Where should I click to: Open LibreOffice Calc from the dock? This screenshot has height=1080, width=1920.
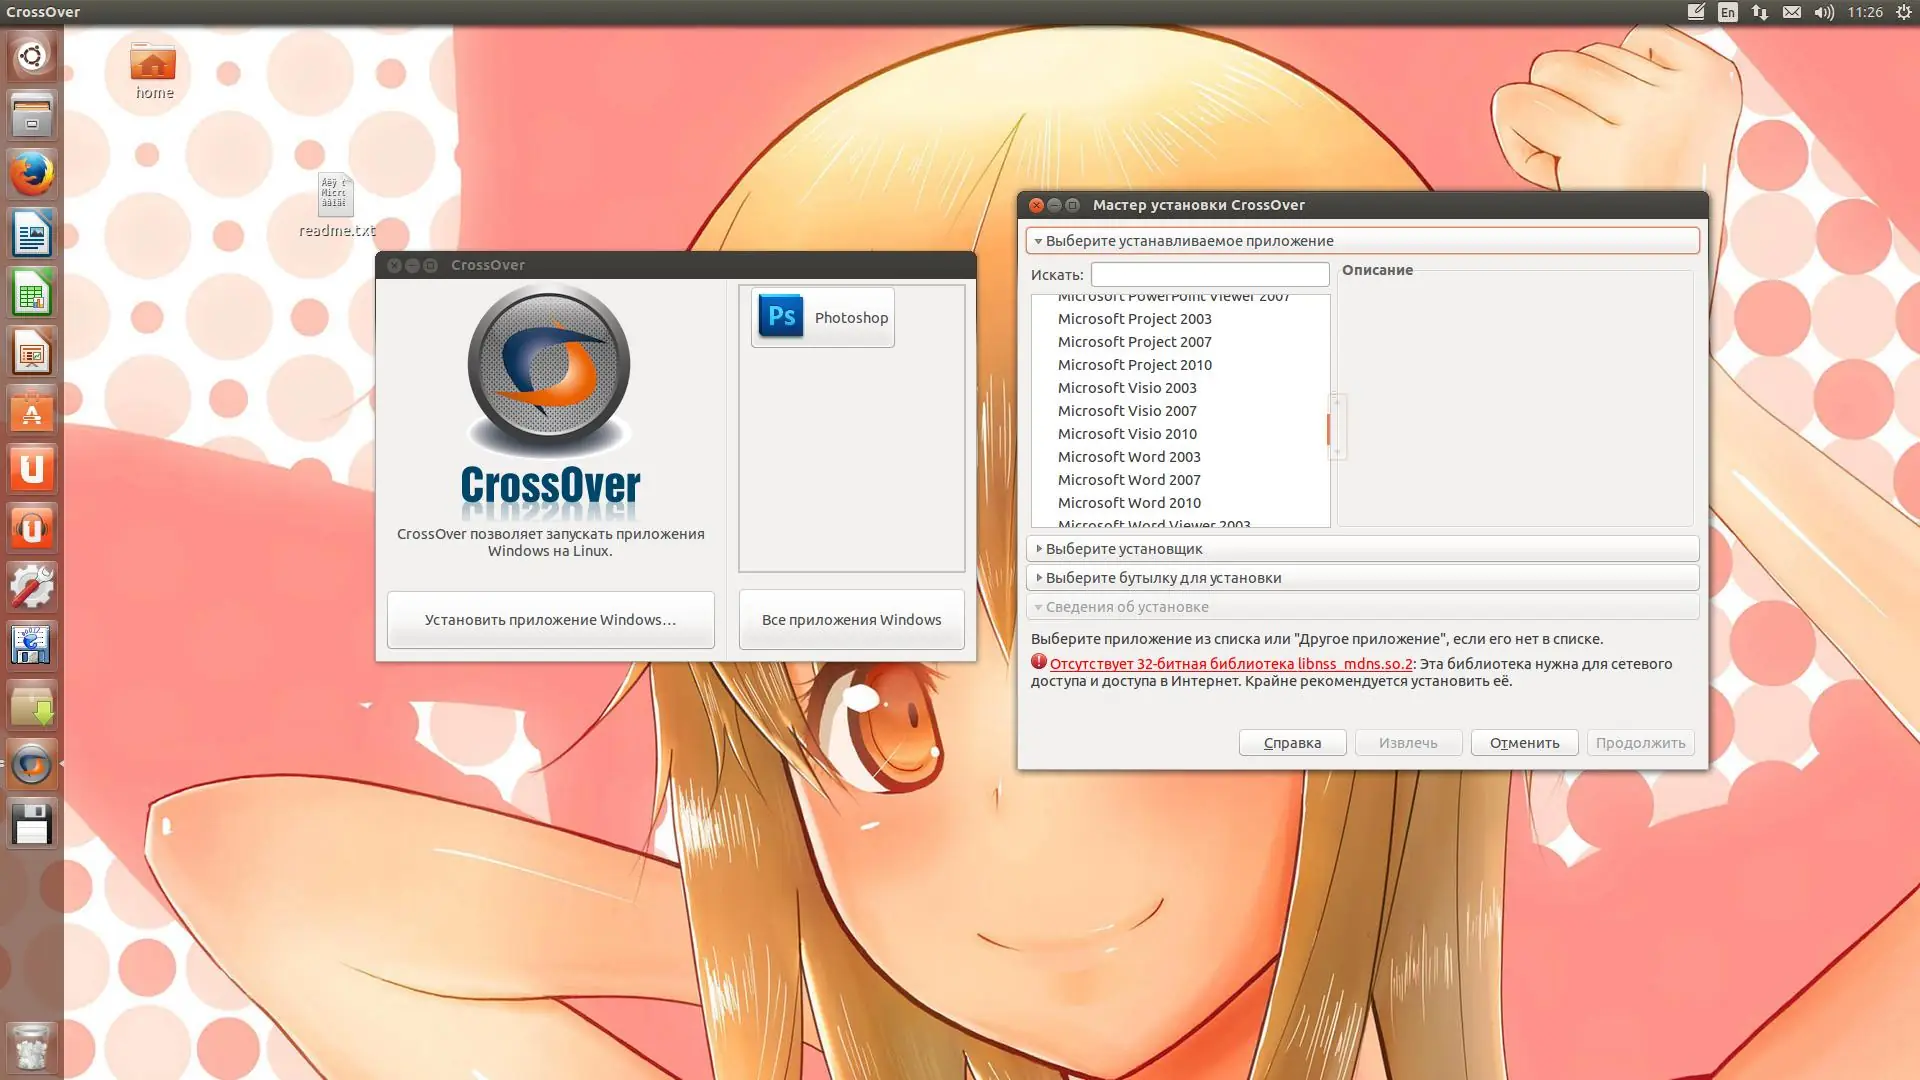[31, 293]
